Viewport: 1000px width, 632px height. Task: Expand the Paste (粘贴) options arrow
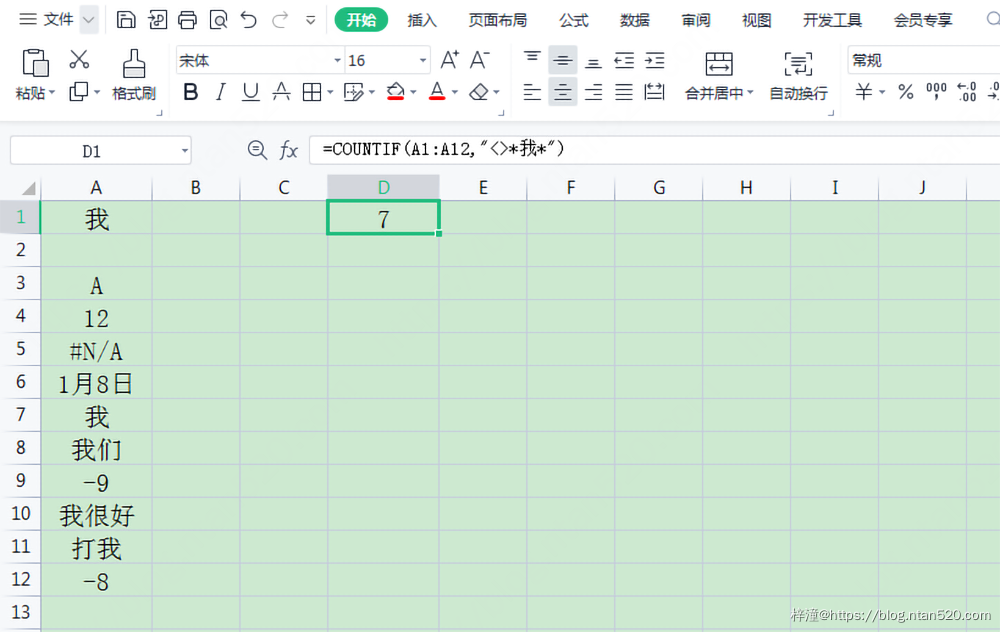point(52,92)
